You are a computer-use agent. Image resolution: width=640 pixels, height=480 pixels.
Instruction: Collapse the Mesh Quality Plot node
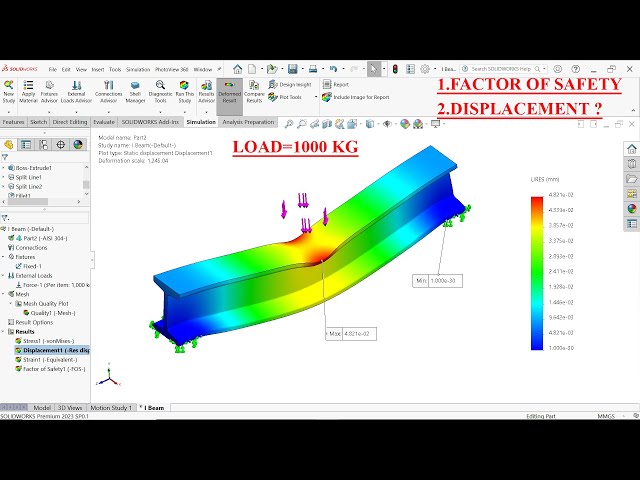pos(11,304)
